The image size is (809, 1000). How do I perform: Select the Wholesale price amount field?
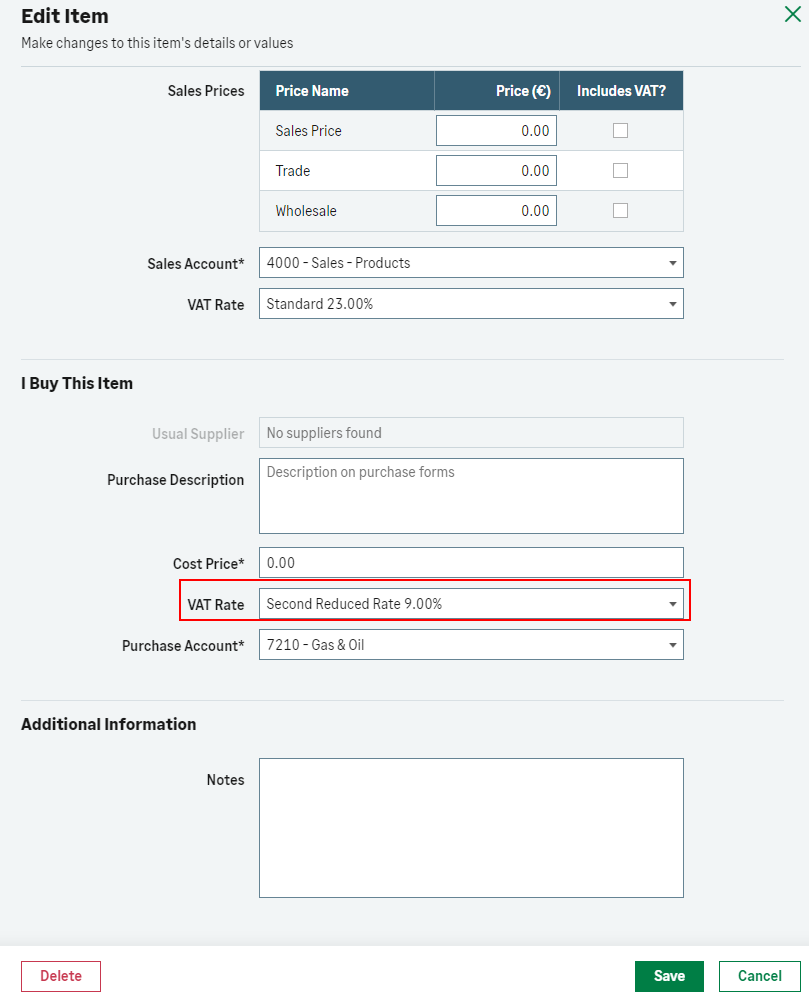click(496, 211)
